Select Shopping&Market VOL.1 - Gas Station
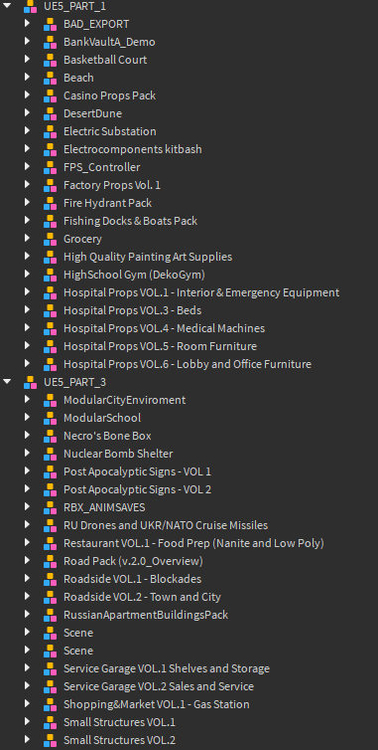Screen dimensions: 378x750 point(156,704)
